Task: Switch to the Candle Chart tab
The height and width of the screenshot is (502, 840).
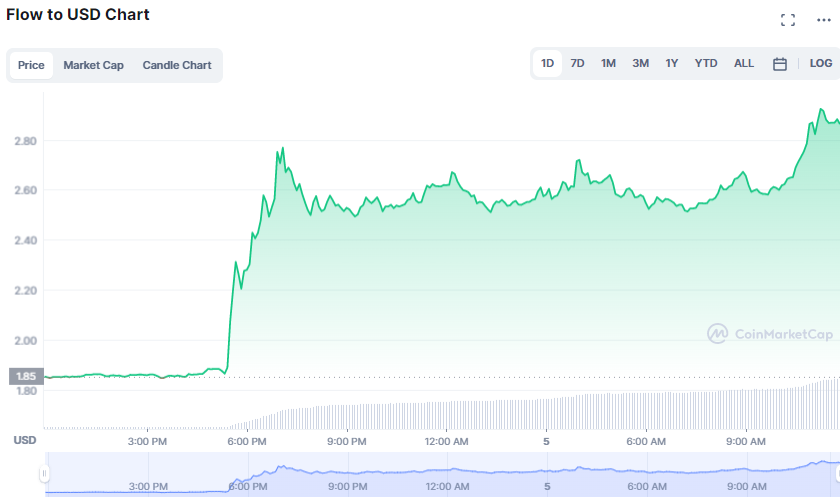Action: click(177, 65)
